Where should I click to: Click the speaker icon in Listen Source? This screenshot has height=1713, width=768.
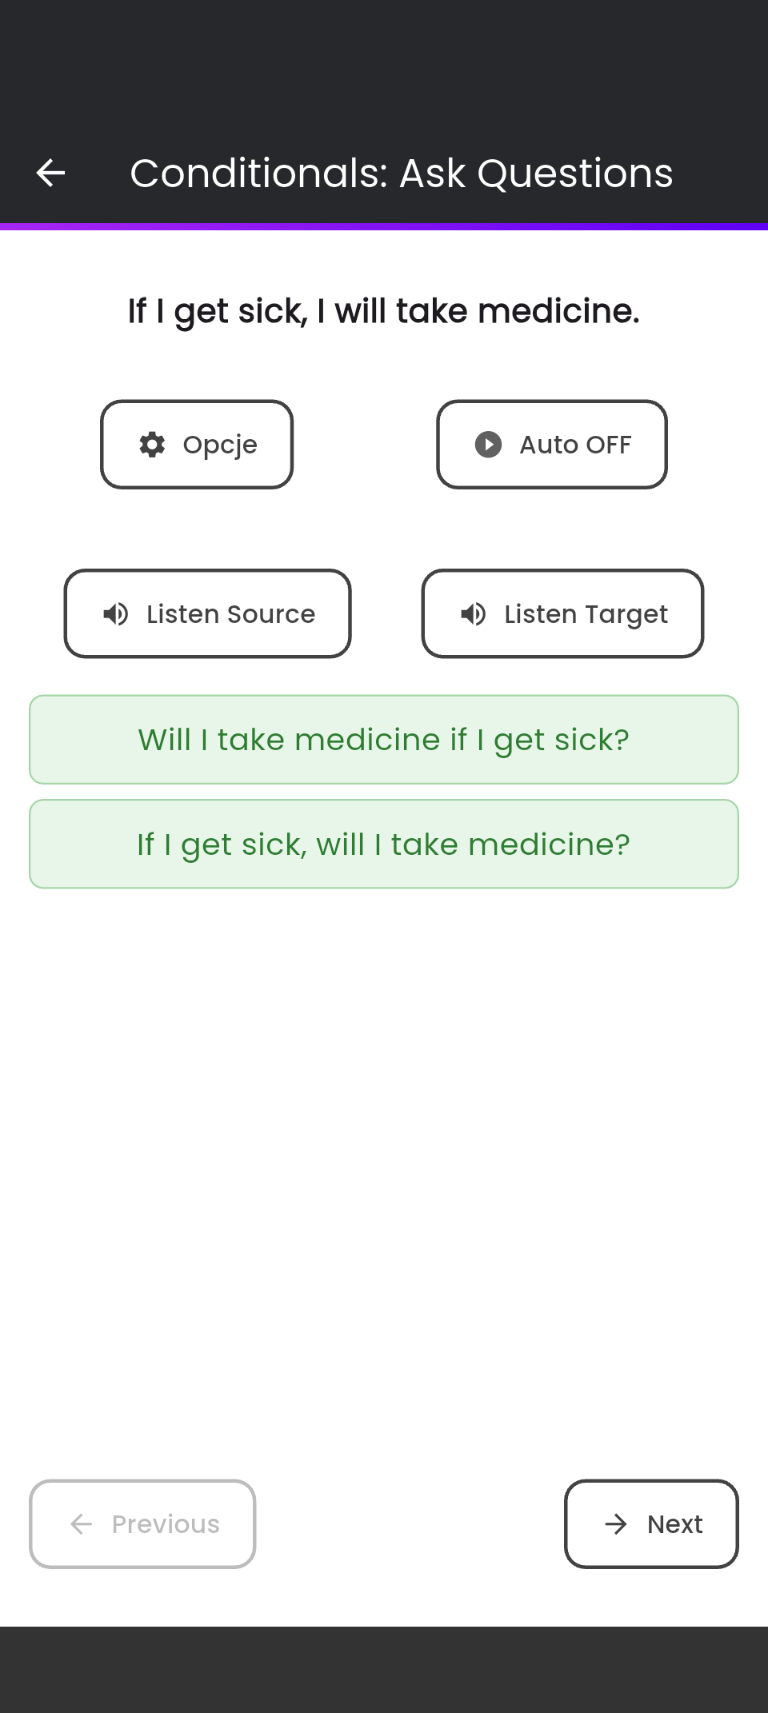point(116,614)
